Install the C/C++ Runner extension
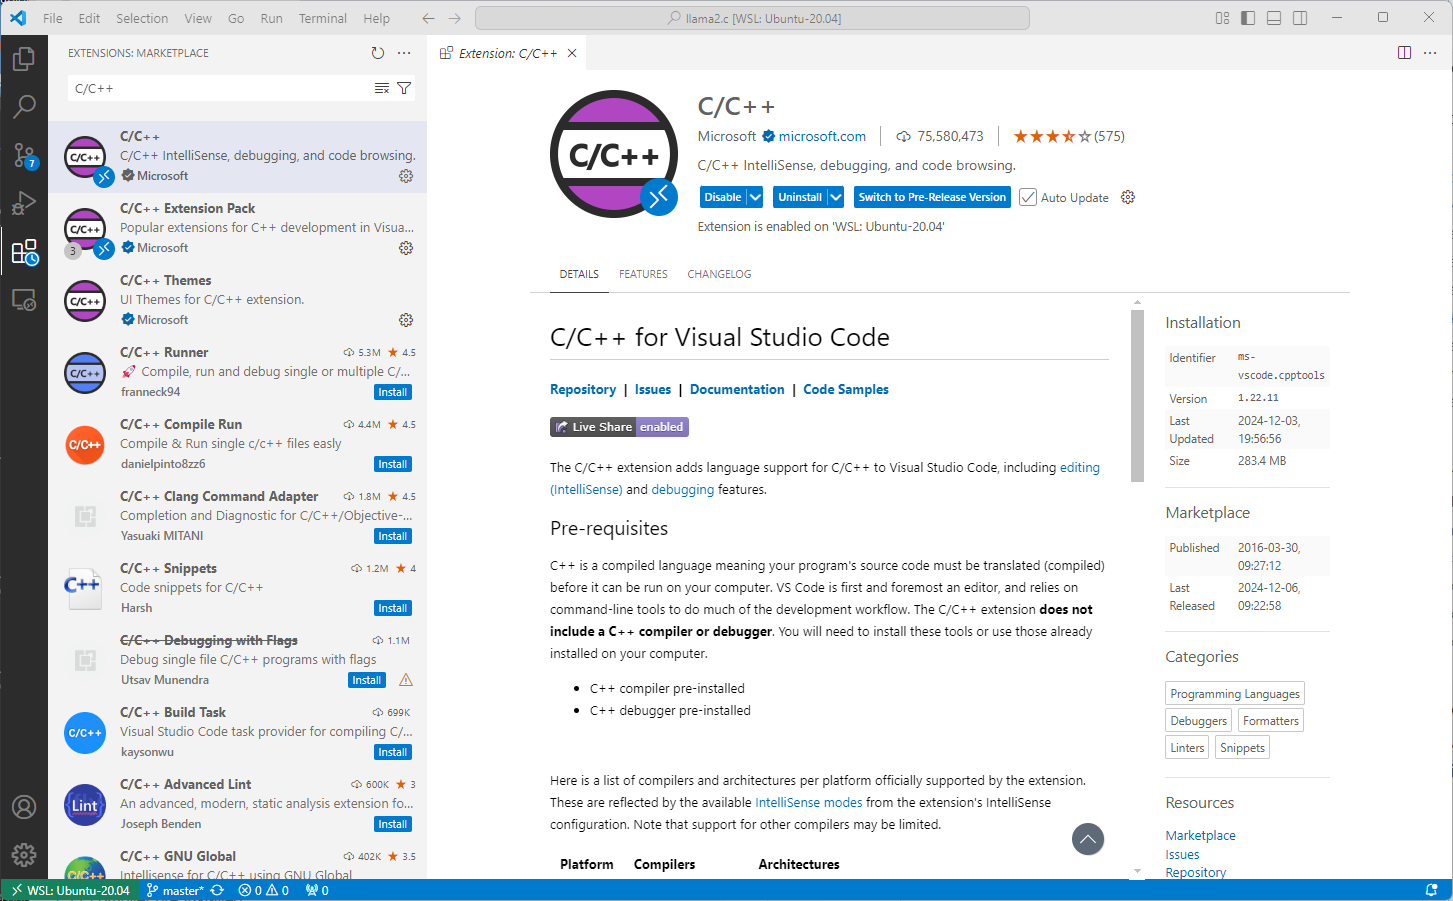 click(x=393, y=392)
